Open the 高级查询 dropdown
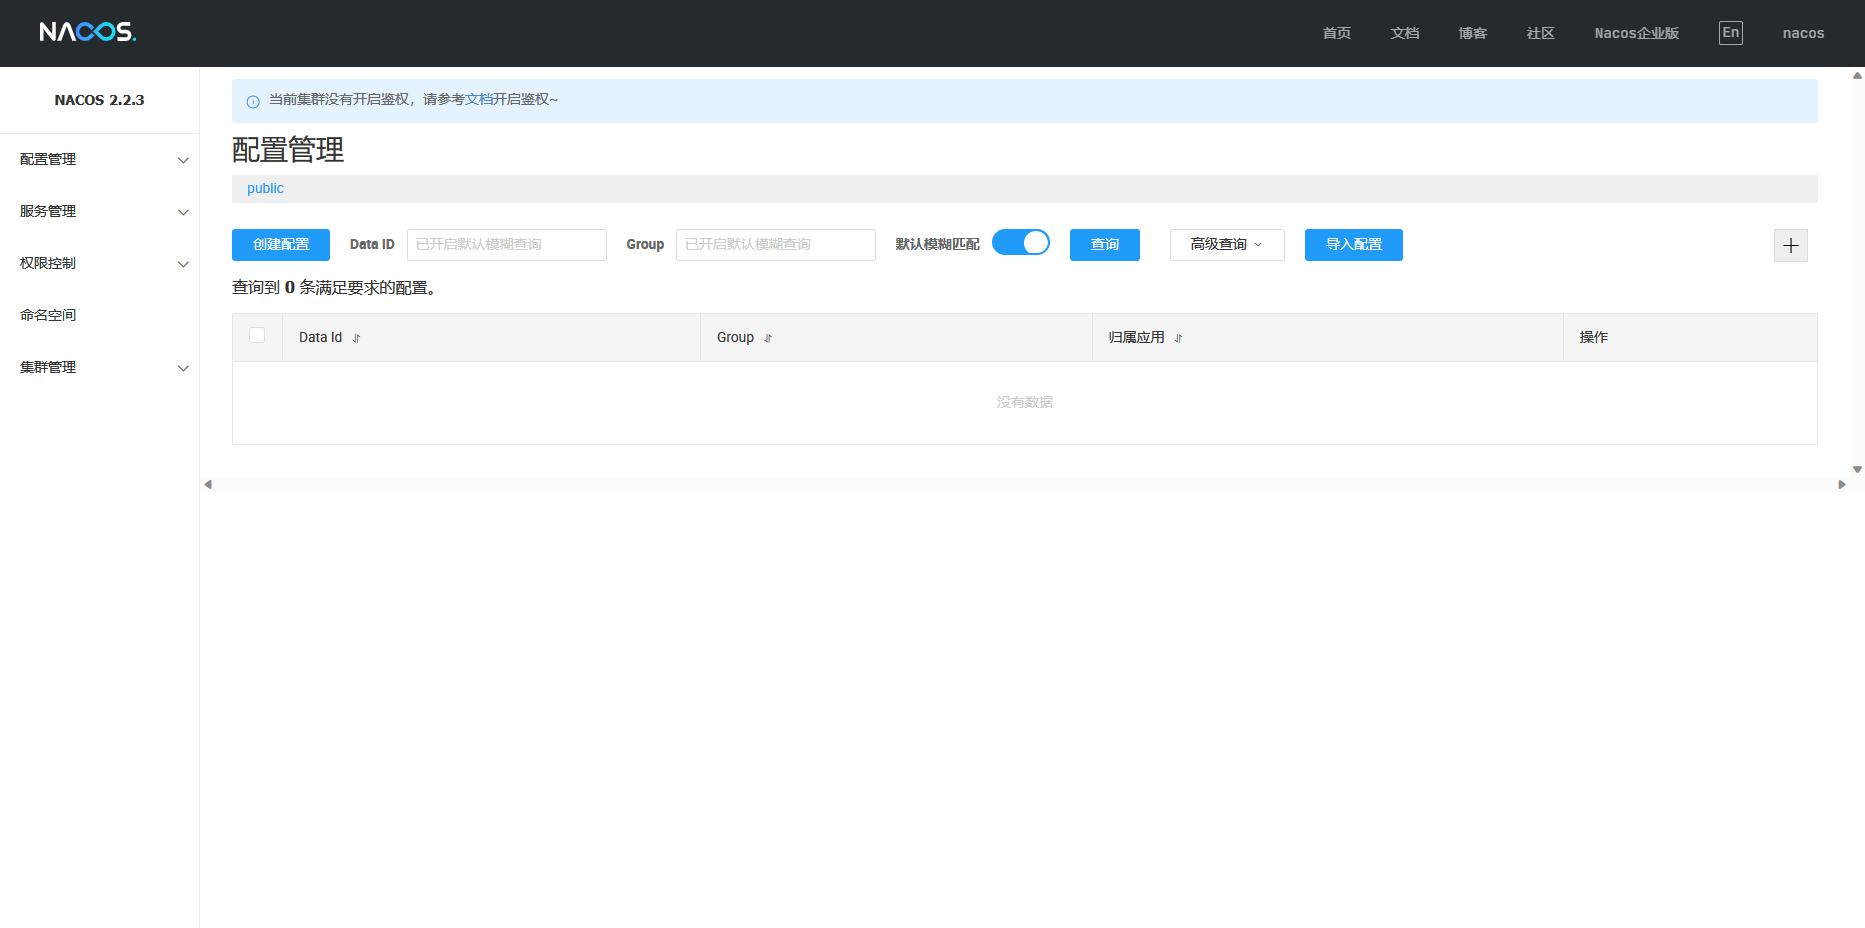 pyautogui.click(x=1227, y=245)
